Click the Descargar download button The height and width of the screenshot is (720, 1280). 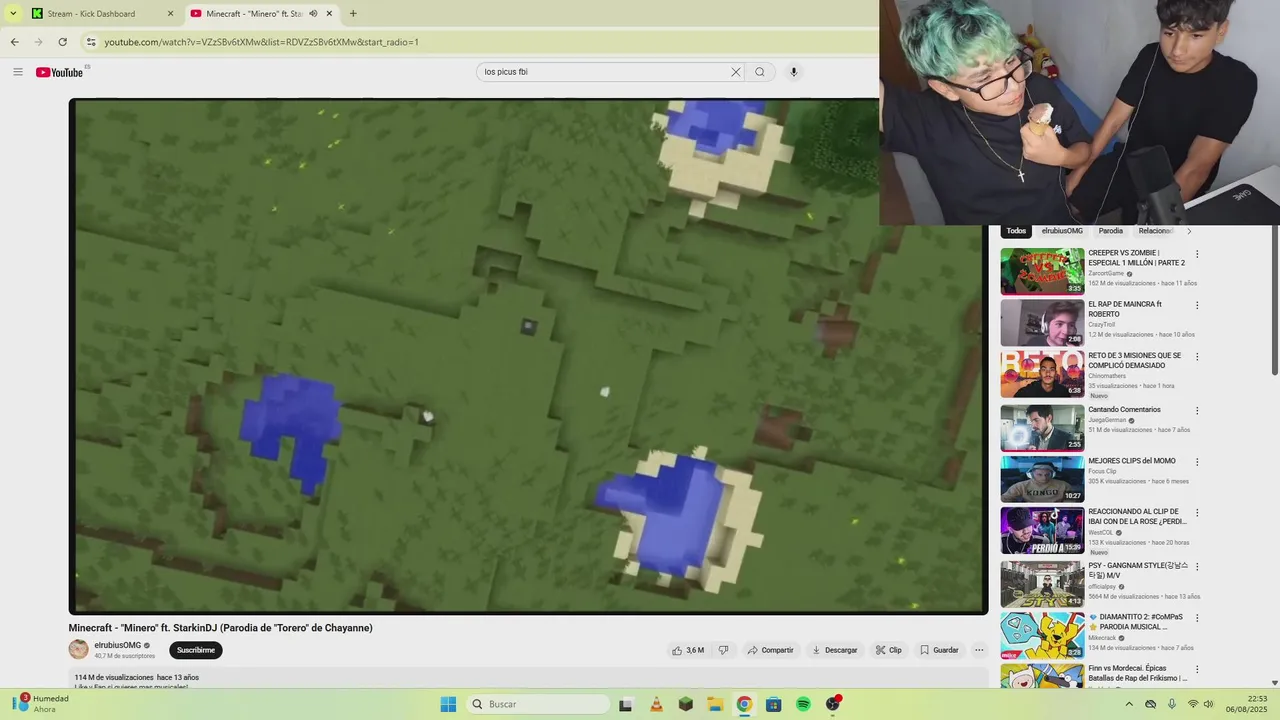[834, 650]
